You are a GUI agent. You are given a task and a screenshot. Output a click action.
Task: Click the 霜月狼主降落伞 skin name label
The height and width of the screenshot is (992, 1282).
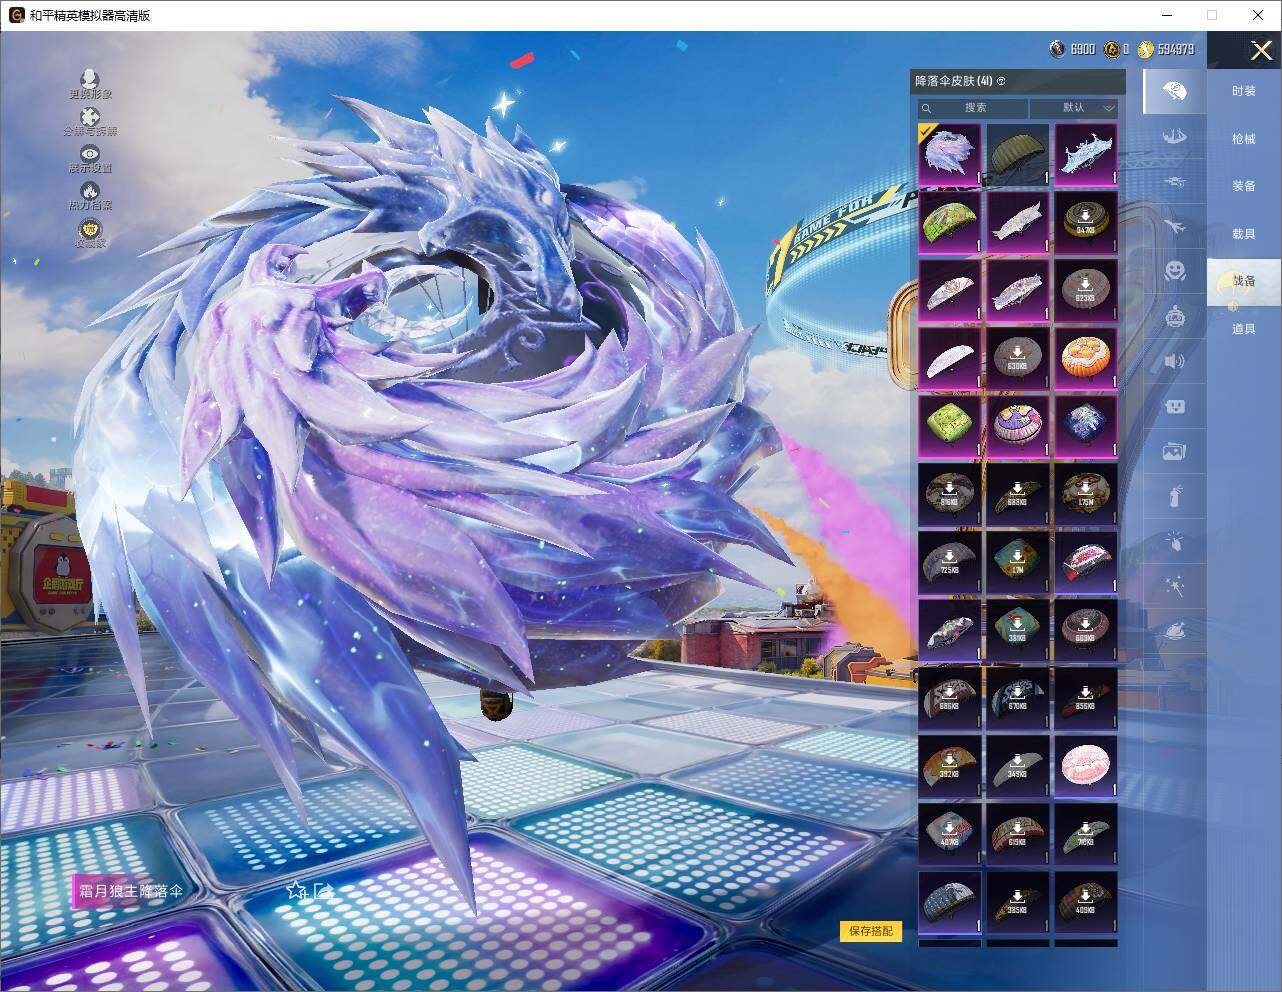(x=131, y=890)
